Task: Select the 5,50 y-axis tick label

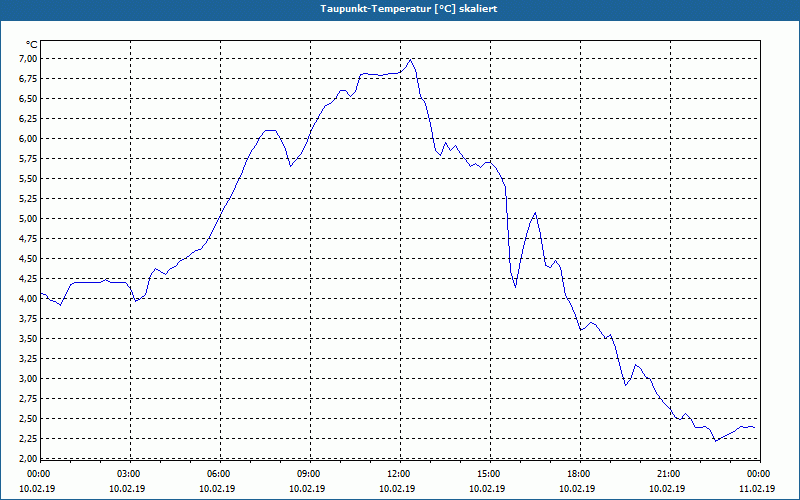Action: coord(29,179)
